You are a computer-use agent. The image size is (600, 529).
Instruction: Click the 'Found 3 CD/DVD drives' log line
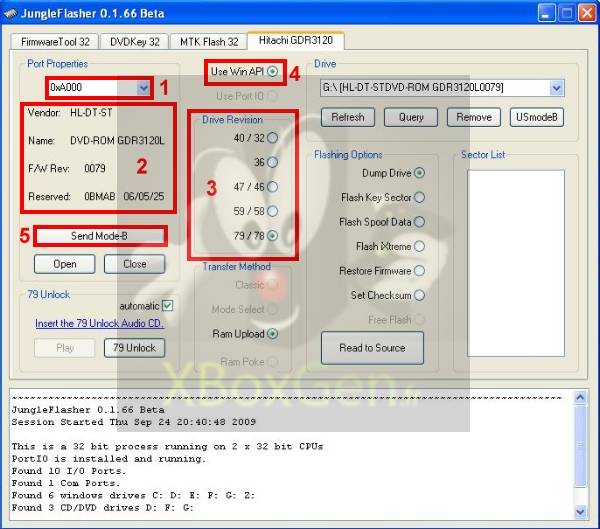coord(103,508)
